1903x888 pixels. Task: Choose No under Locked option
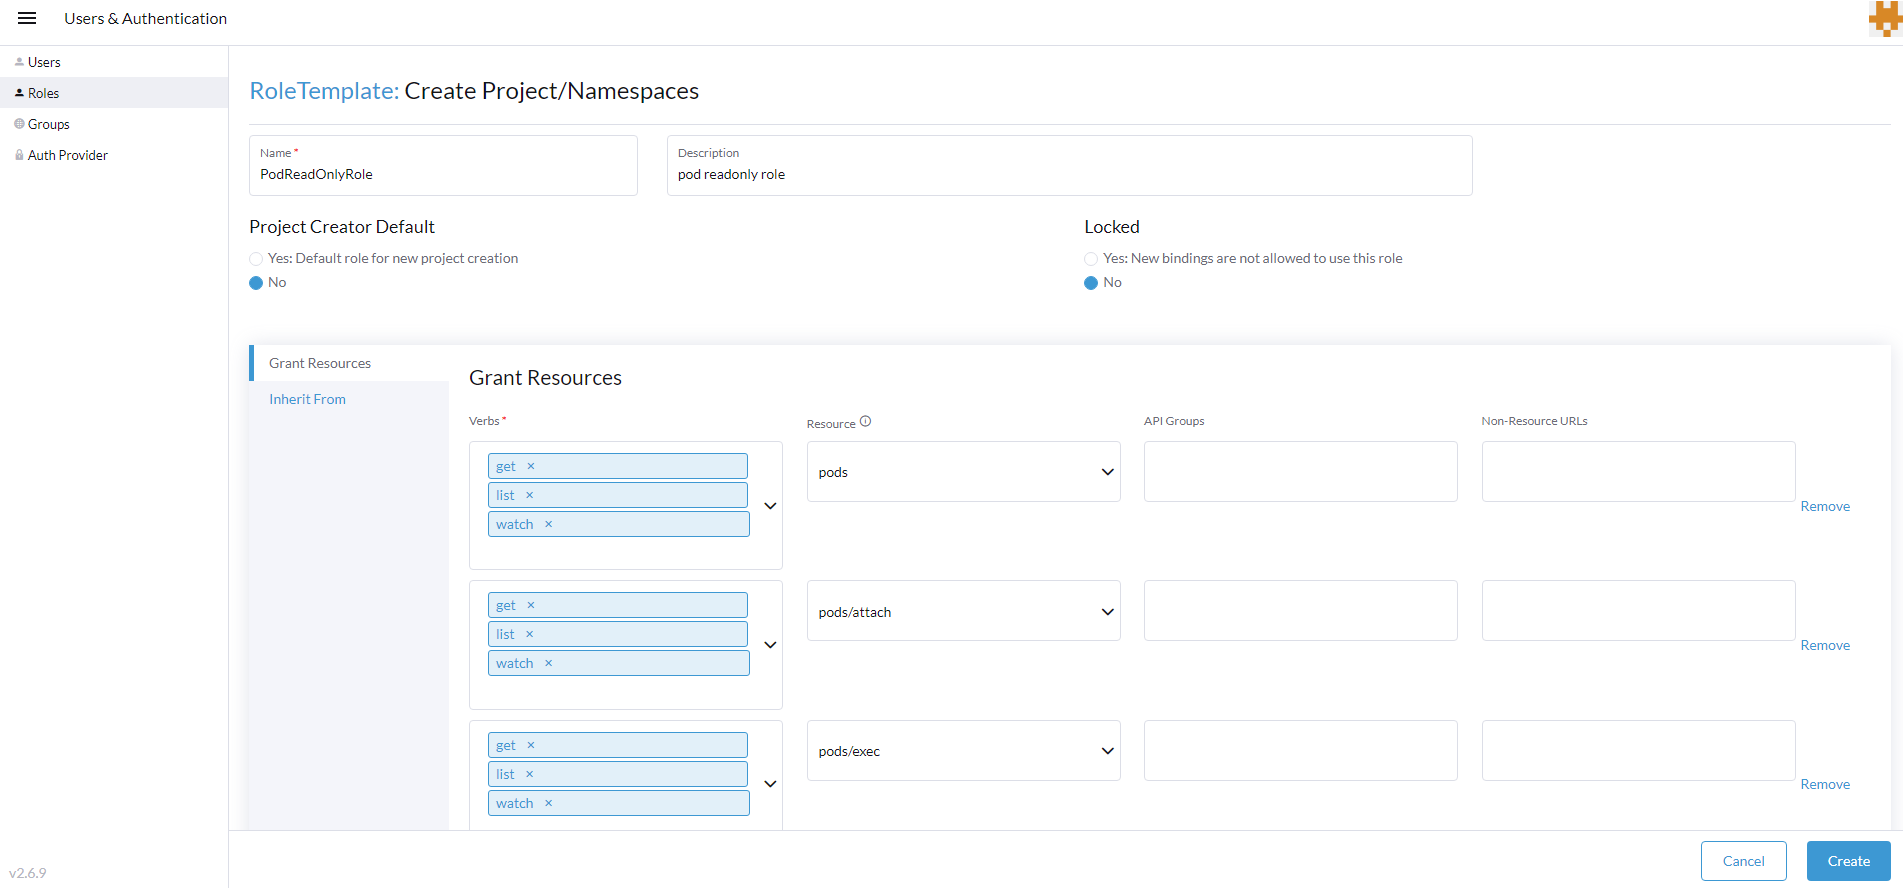pyautogui.click(x=1091, y=283)
